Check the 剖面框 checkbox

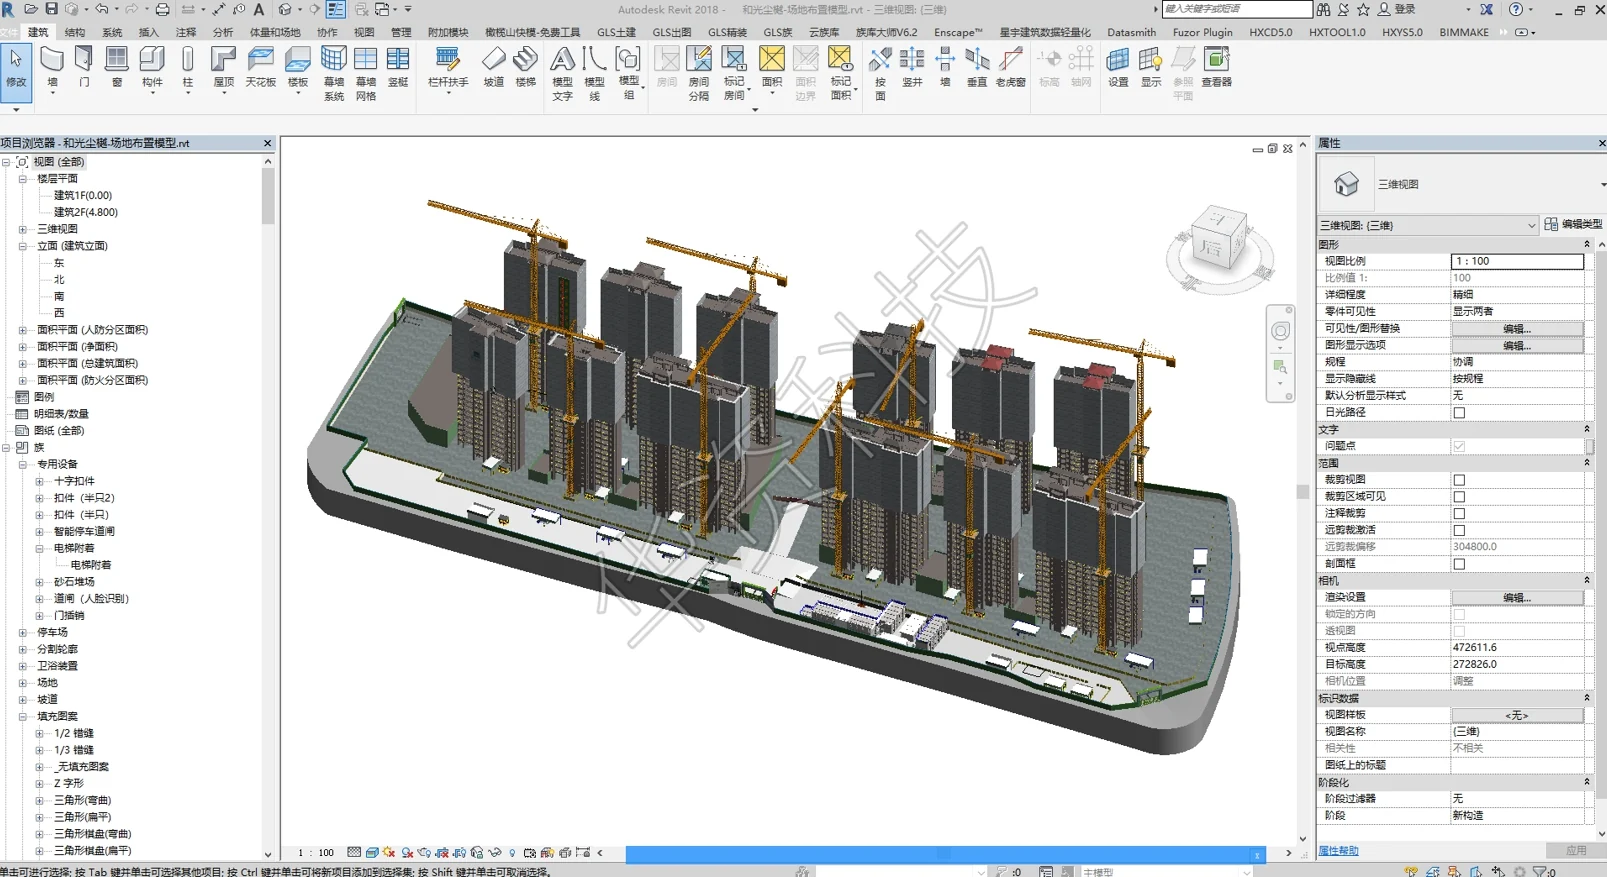coord(1459,564)
